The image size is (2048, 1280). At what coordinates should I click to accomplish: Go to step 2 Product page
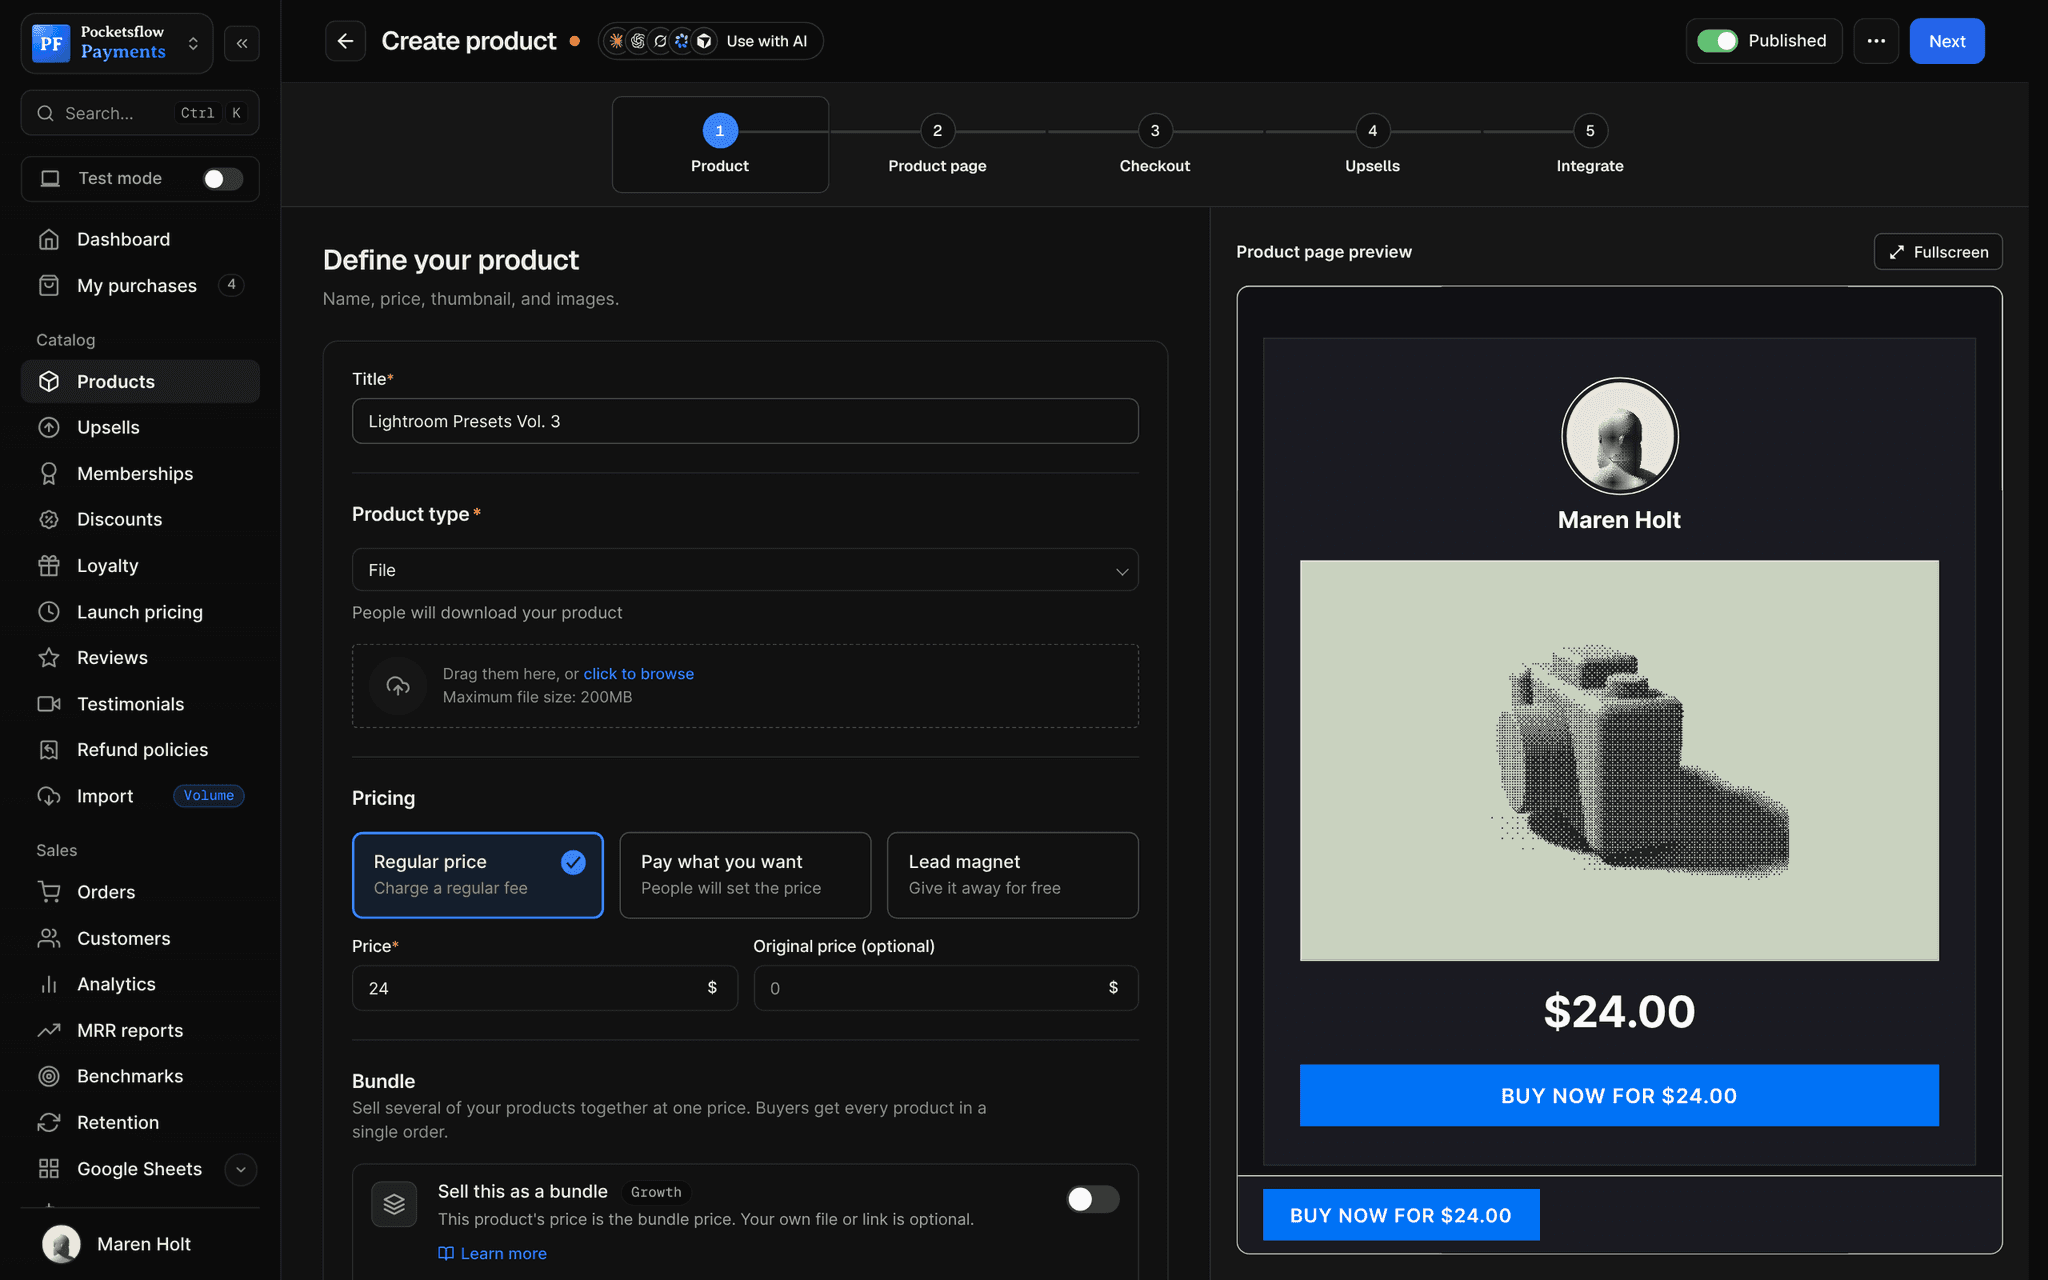pos(937,145)
